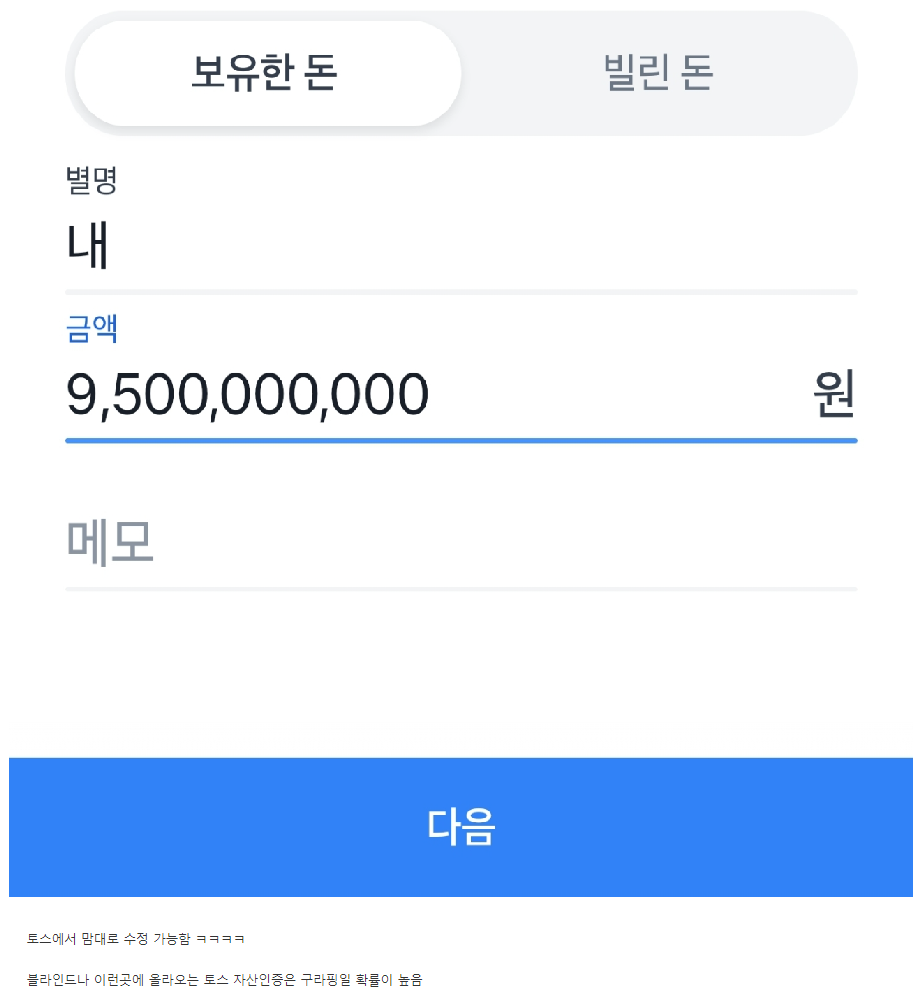Click the gray underline below the 별명 field

pos(460,292)
